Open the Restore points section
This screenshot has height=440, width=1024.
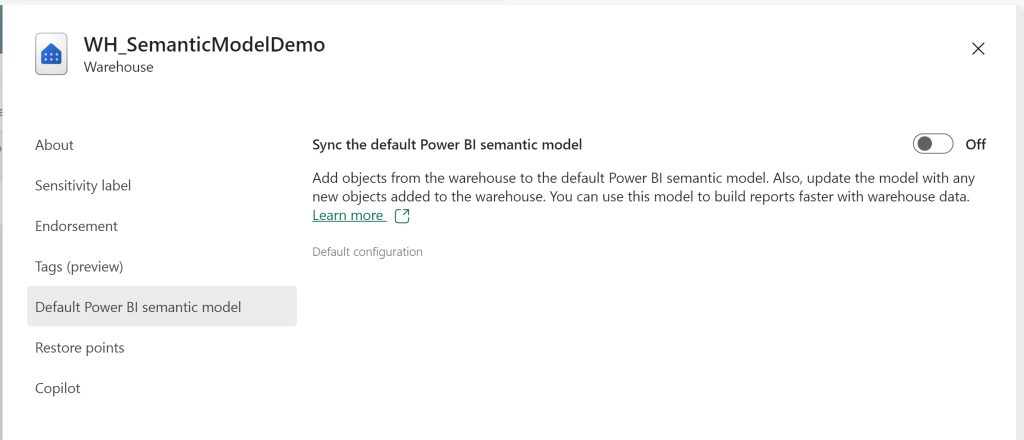80,348
